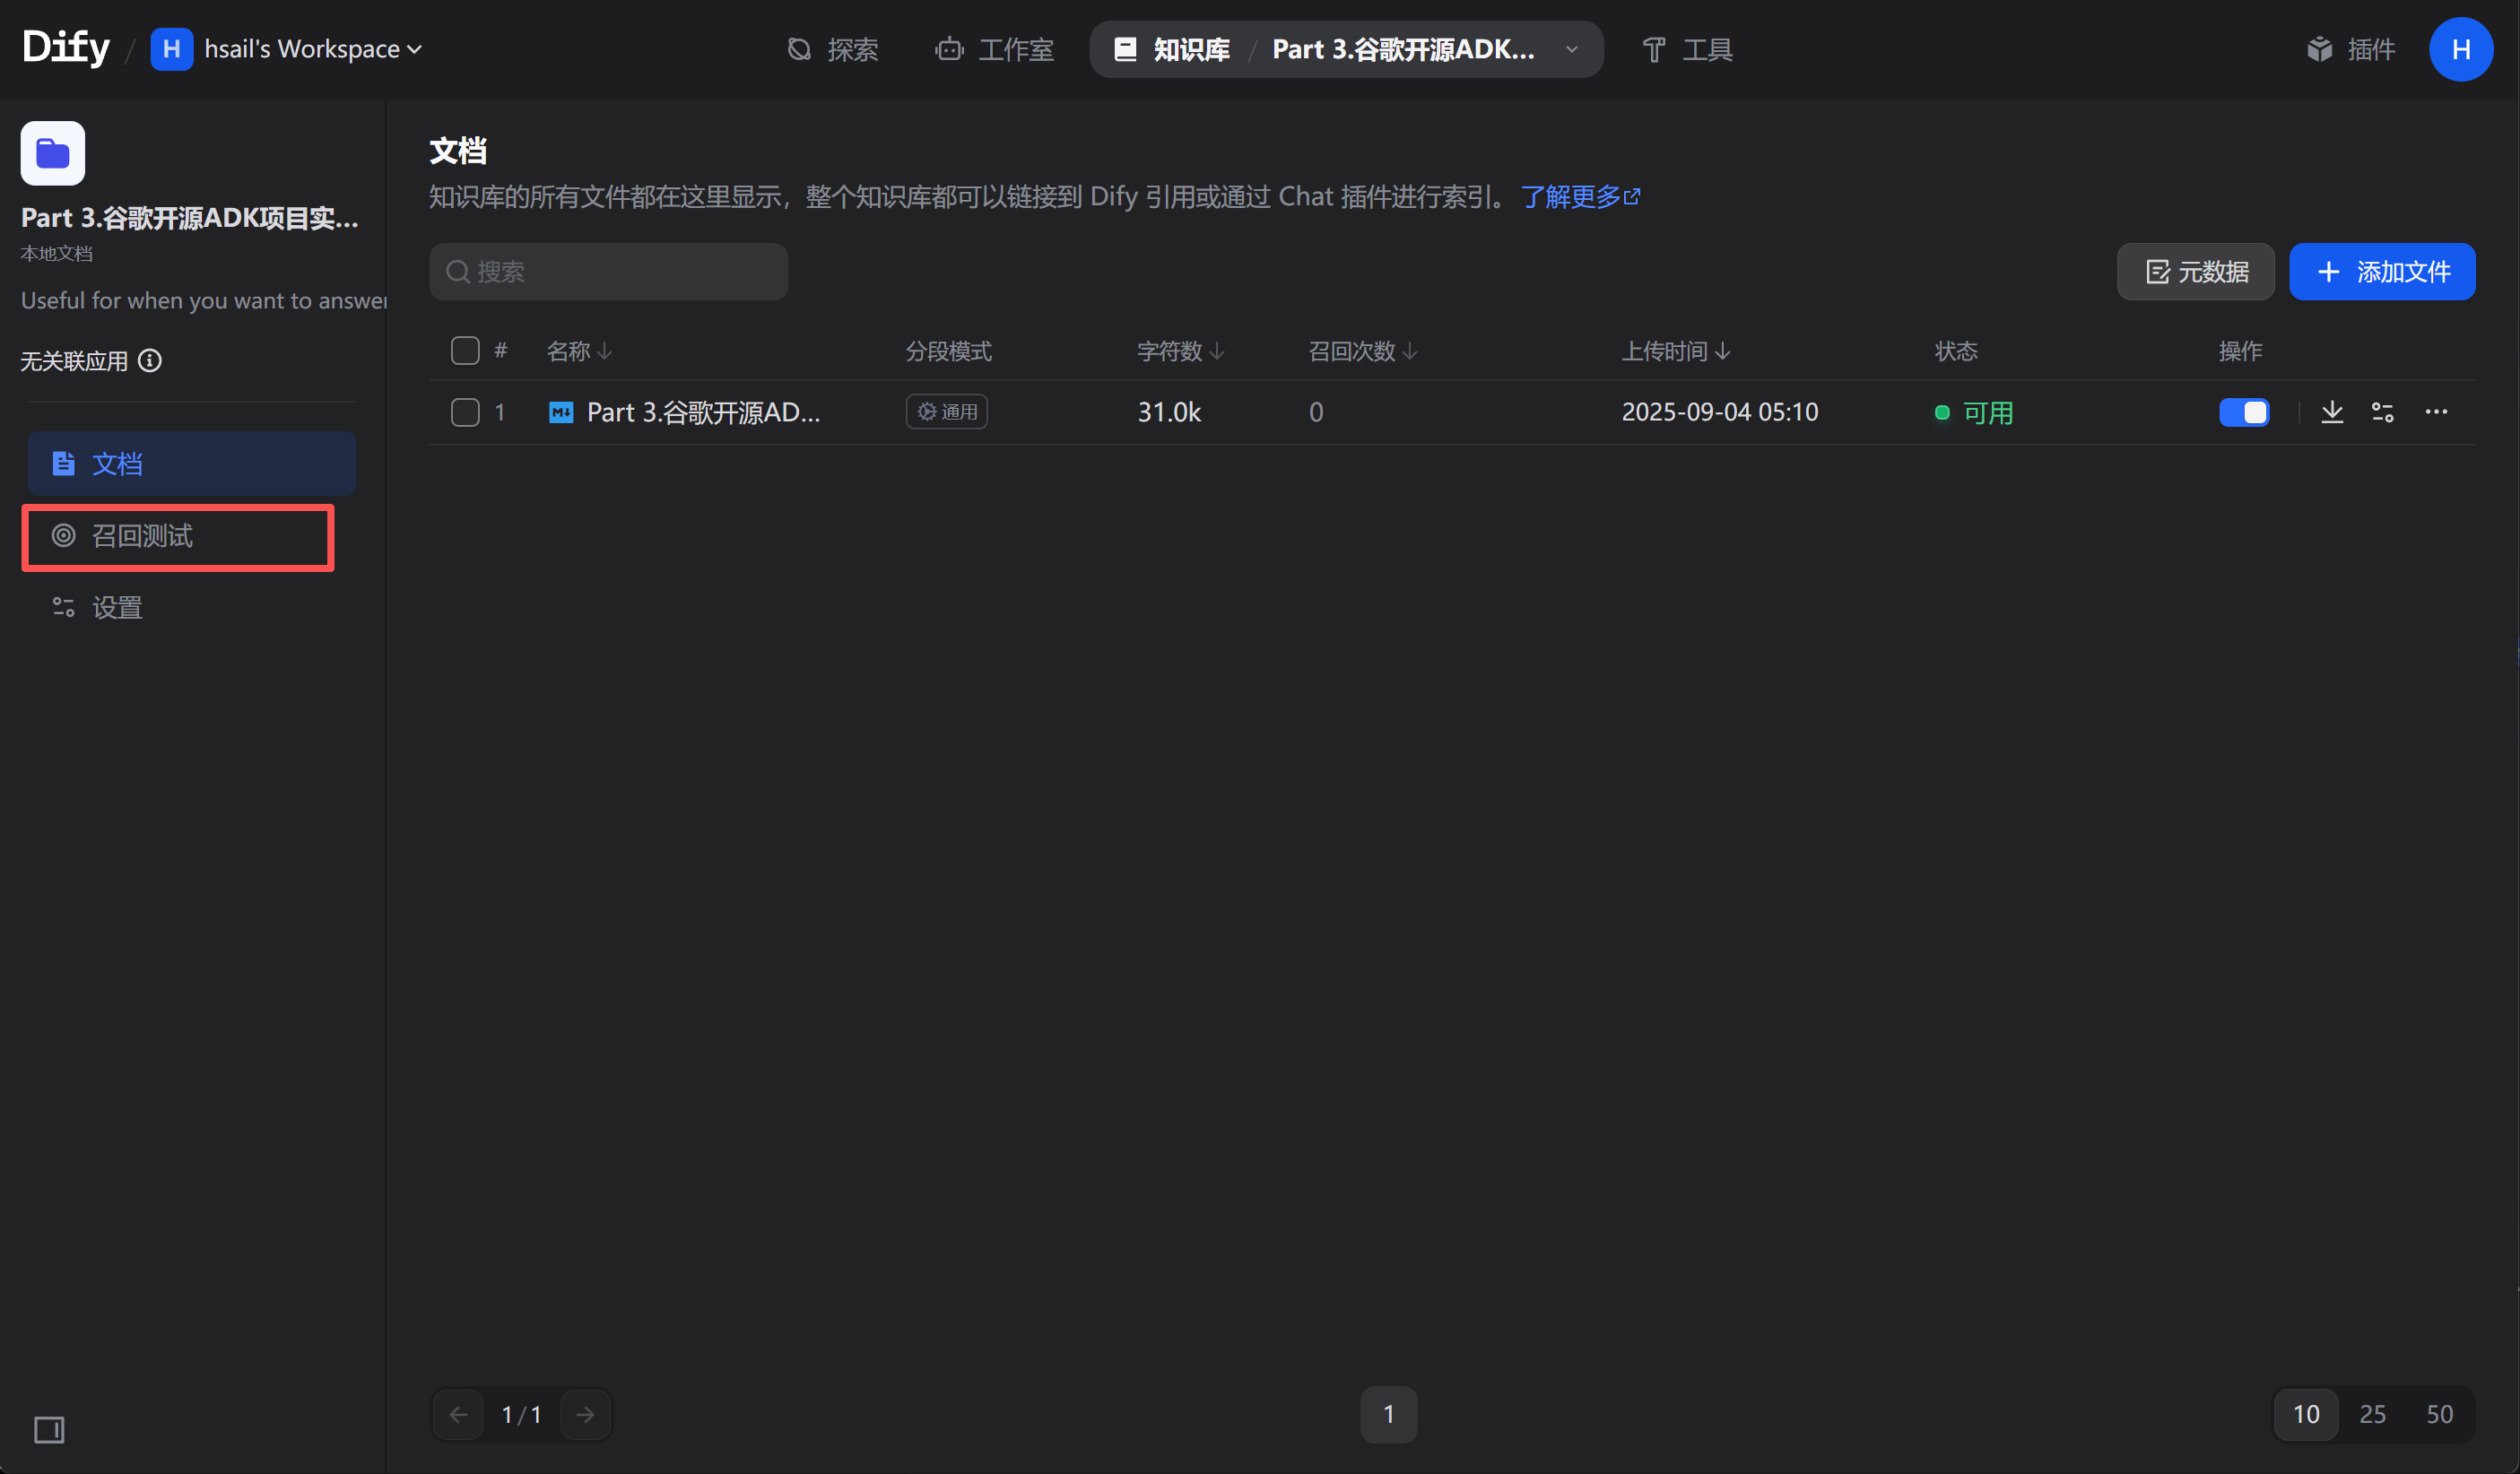Toggle the select-all documents checkbox
Screen dimensions: 2520x1474
[465, 351]
